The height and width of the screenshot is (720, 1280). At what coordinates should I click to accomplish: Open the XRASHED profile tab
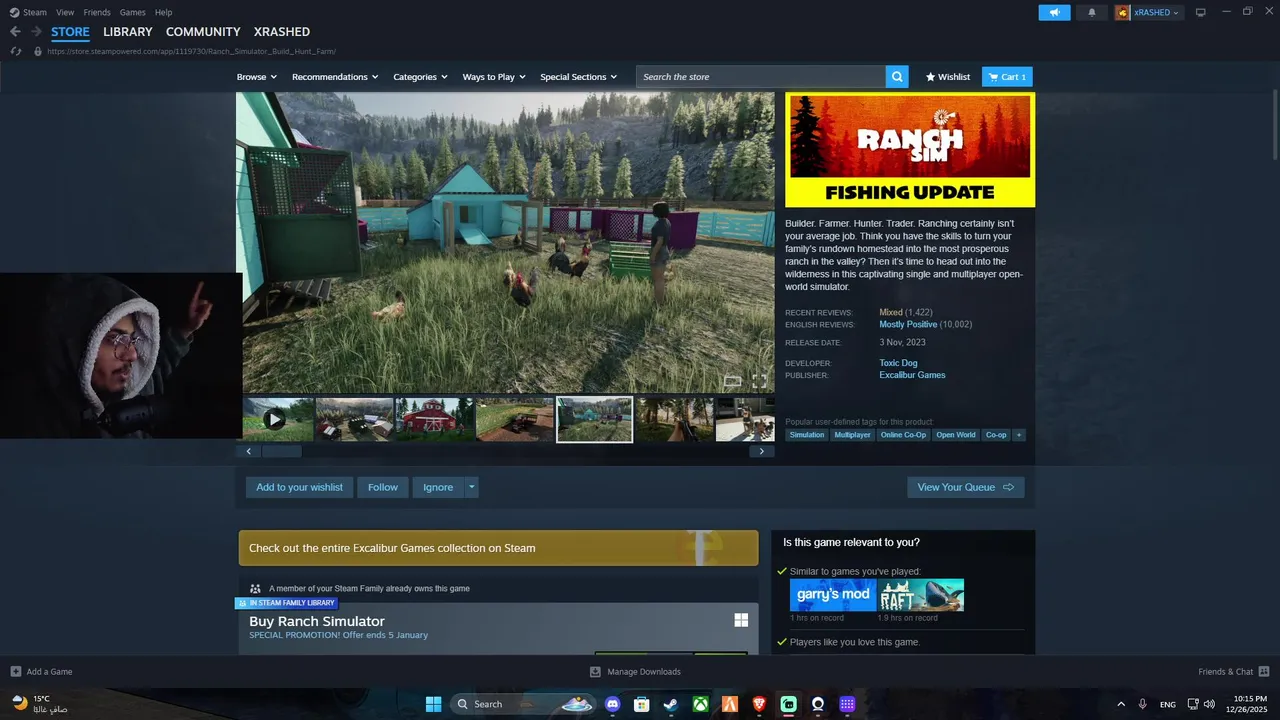click(282, 32)
